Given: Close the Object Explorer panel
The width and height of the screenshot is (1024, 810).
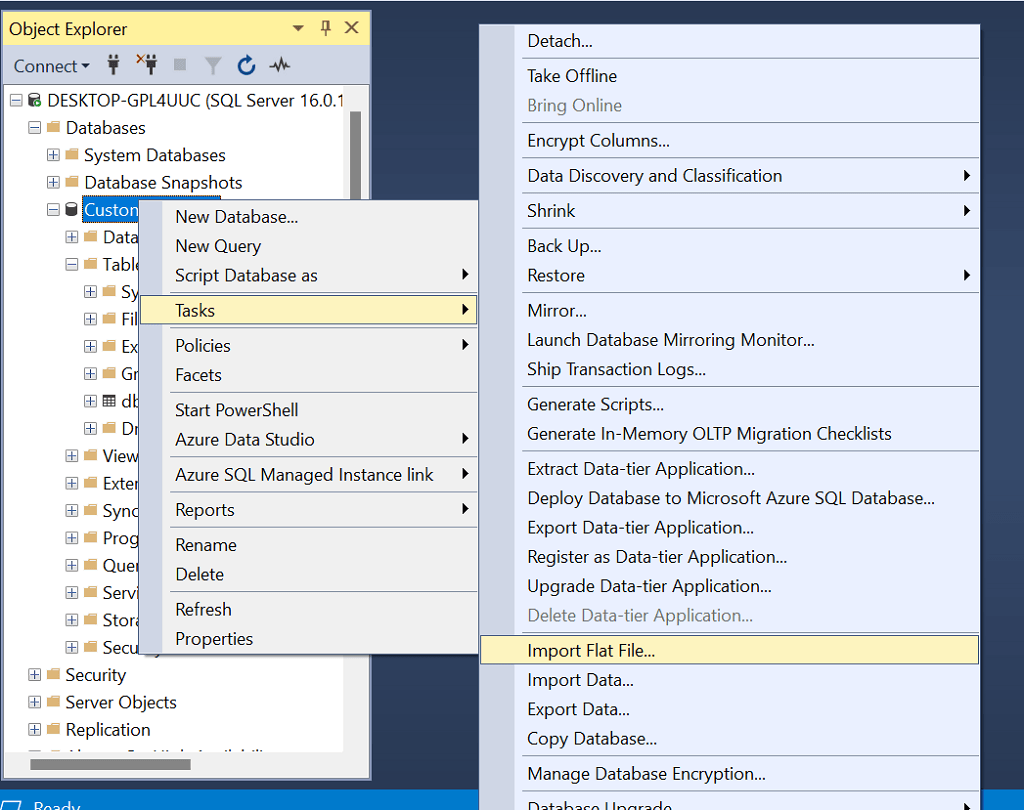Looking at the screenshot, I should pyautogui.click(x=352, y=27).
